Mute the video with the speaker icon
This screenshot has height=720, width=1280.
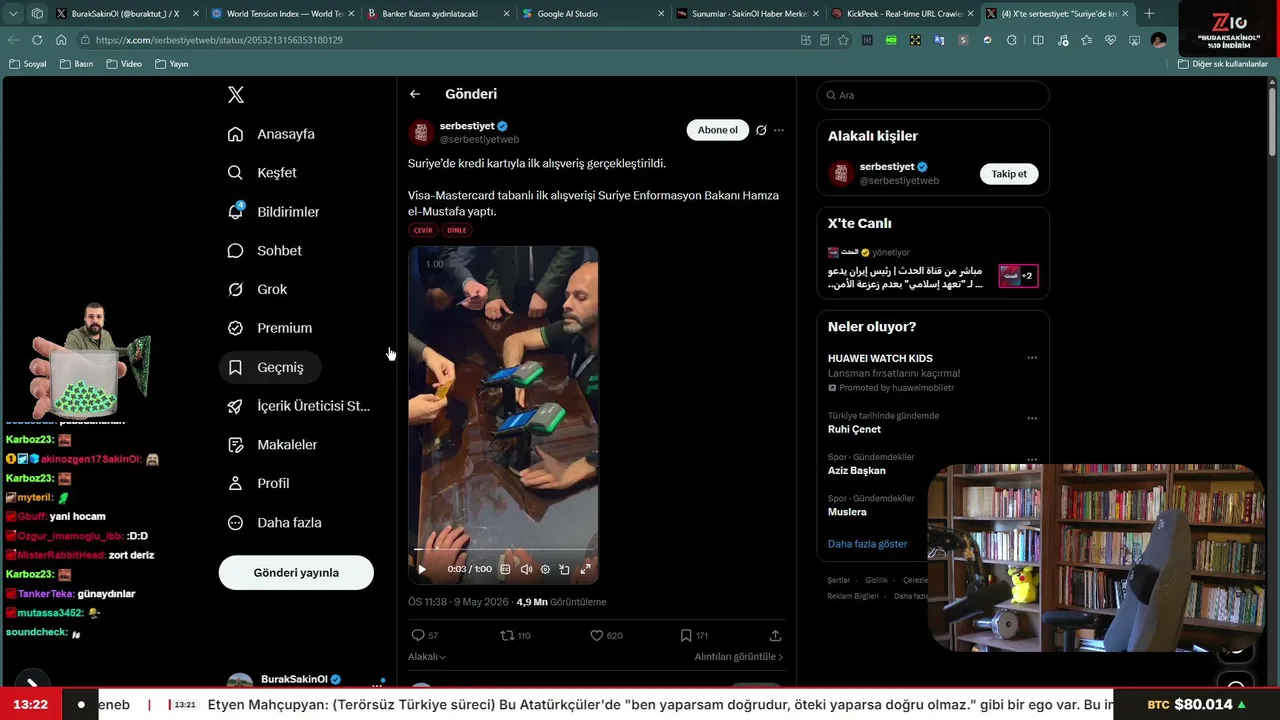click(526, 569)
